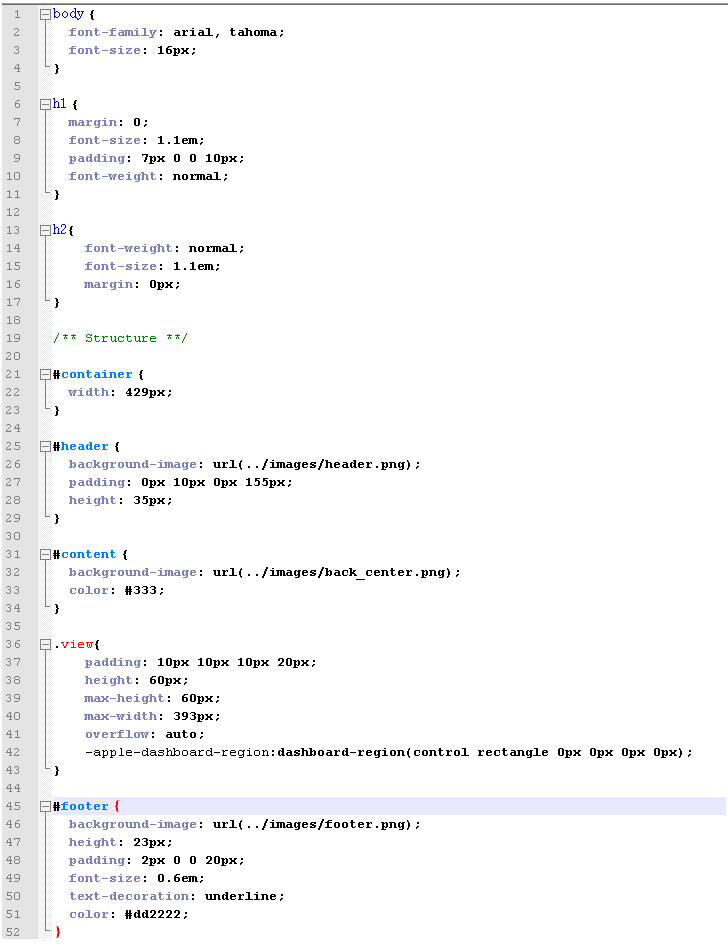The image size is (728, 946).
Task: Collapse the .view block fold marker
Action: coord(45,644)
